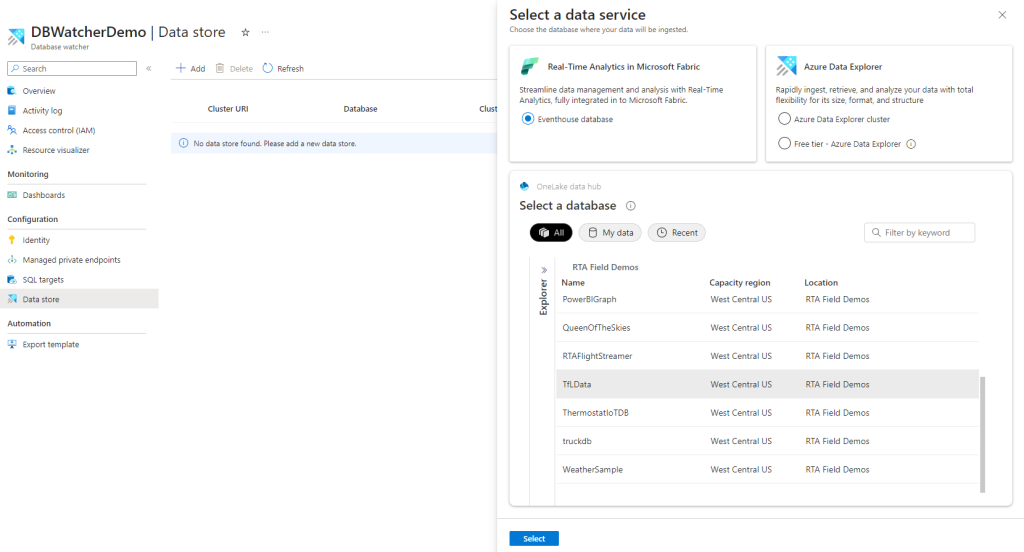This screenshot has height=552, width=1024.
Task: Sort databases by Name column
Action: (x=573, y=283)
